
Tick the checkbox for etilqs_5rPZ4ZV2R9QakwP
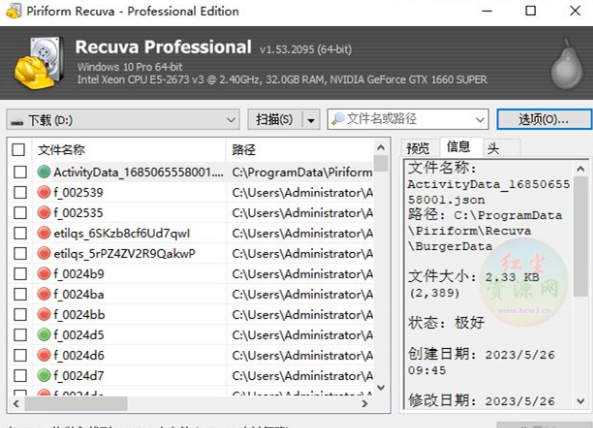[20, 253]
